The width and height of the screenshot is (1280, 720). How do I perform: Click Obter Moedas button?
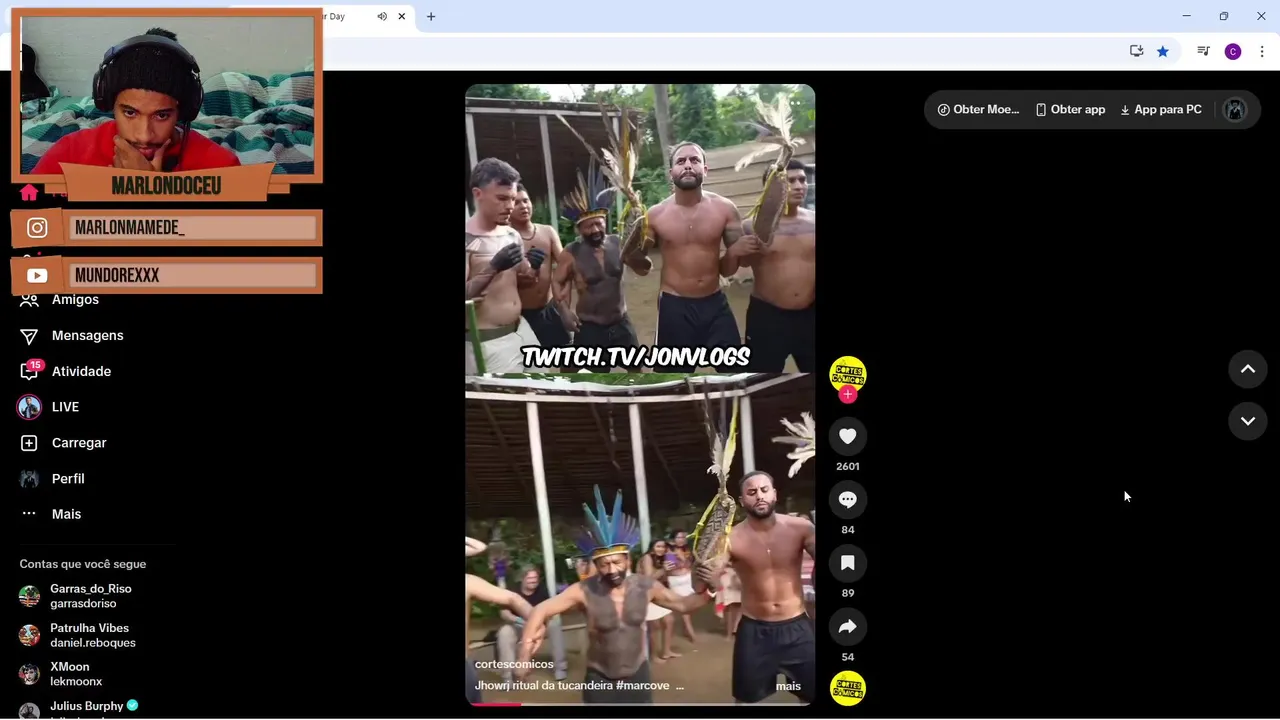point(978,110)
